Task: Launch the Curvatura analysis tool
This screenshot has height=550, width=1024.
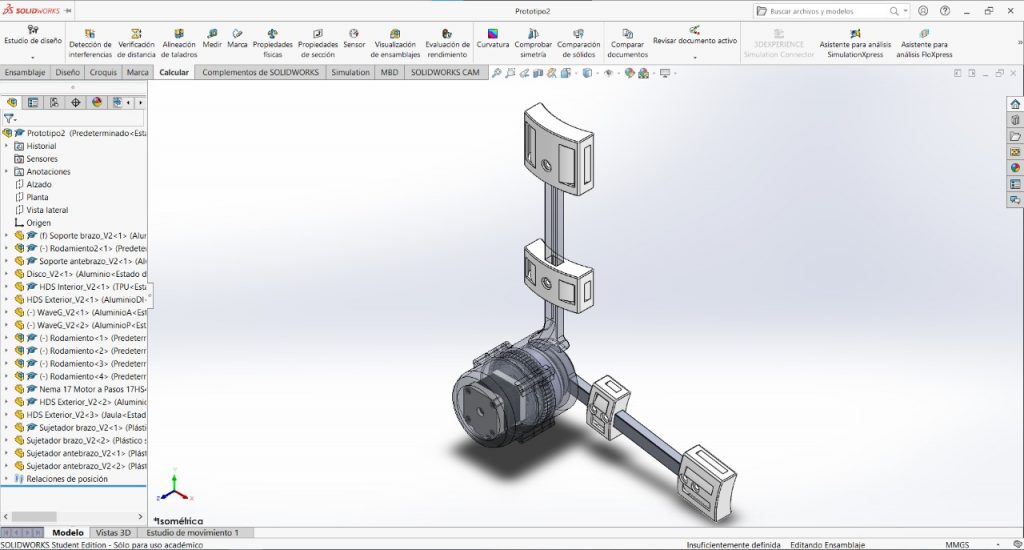Action: point(492,38)
